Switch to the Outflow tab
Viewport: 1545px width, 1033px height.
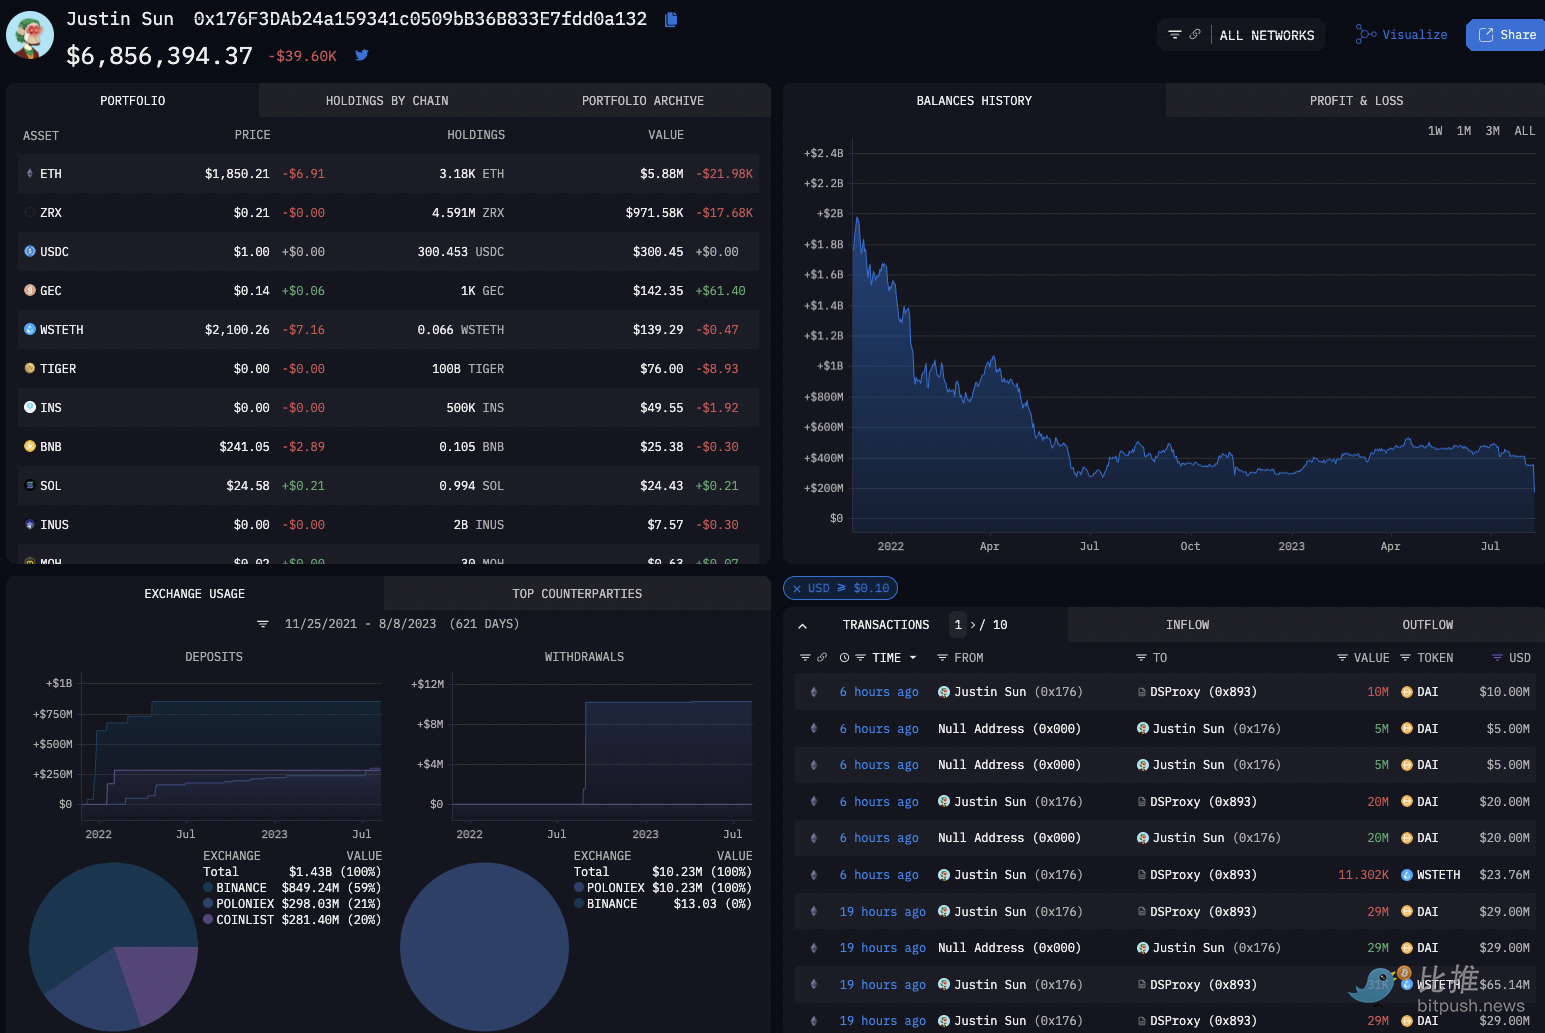(1428, 625)
